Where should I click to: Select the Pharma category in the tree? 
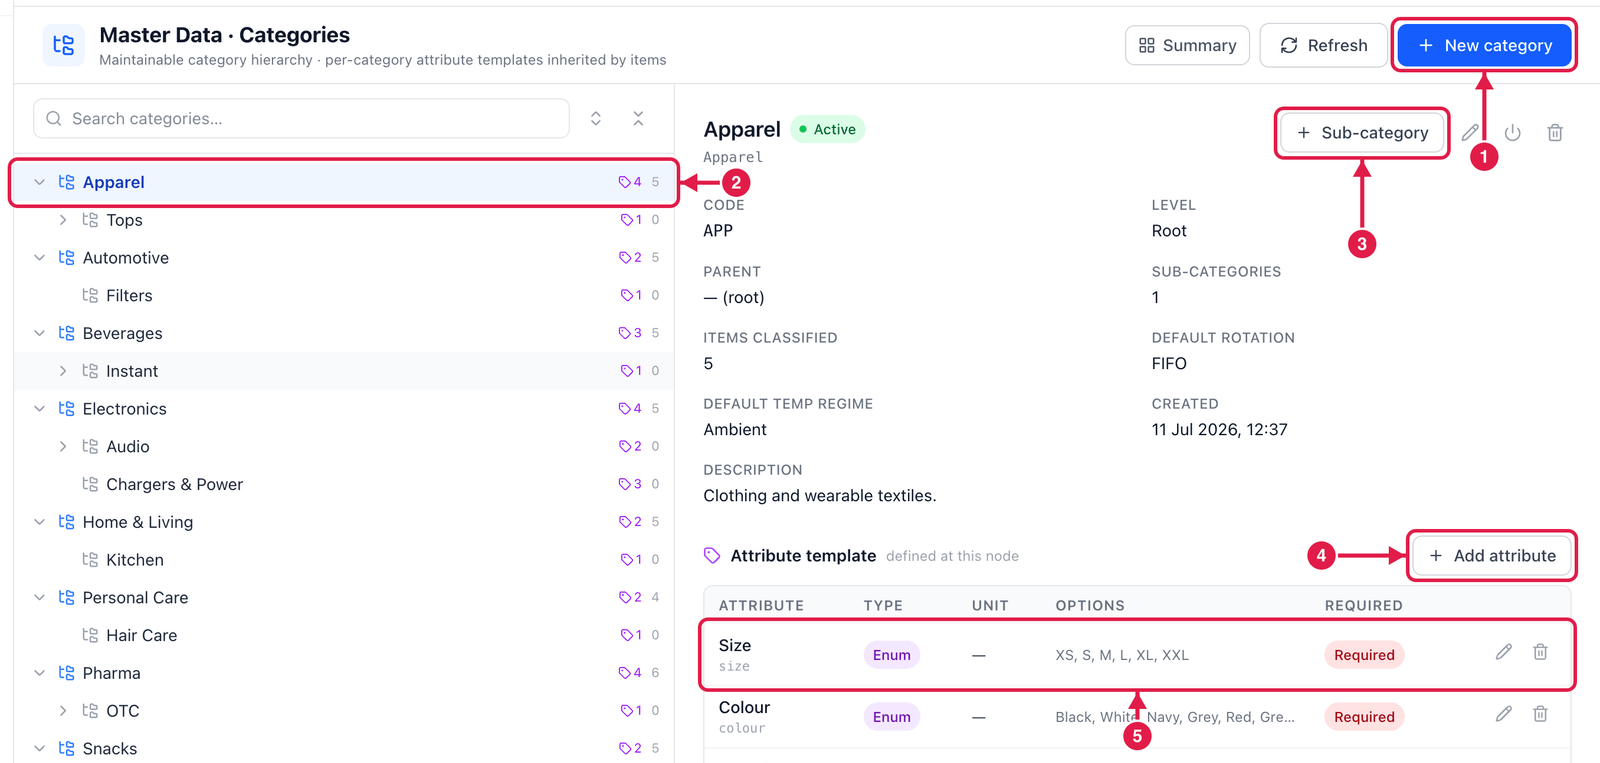pyautogui.click(x=344, y=674)
